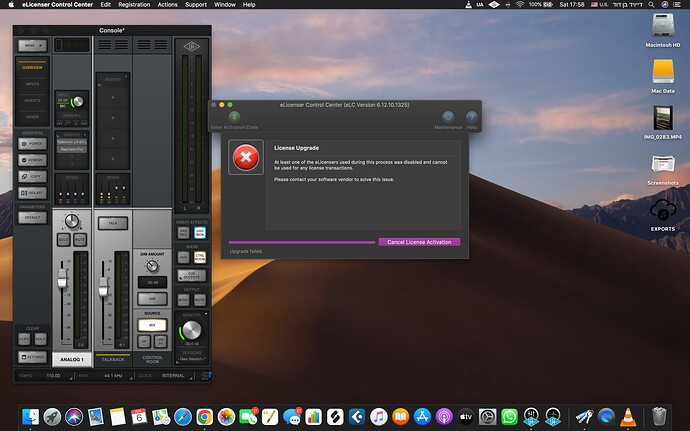This screenshot has height=431, width=690.
Task: Open App Store from the Dock
Action: [422, 416]
